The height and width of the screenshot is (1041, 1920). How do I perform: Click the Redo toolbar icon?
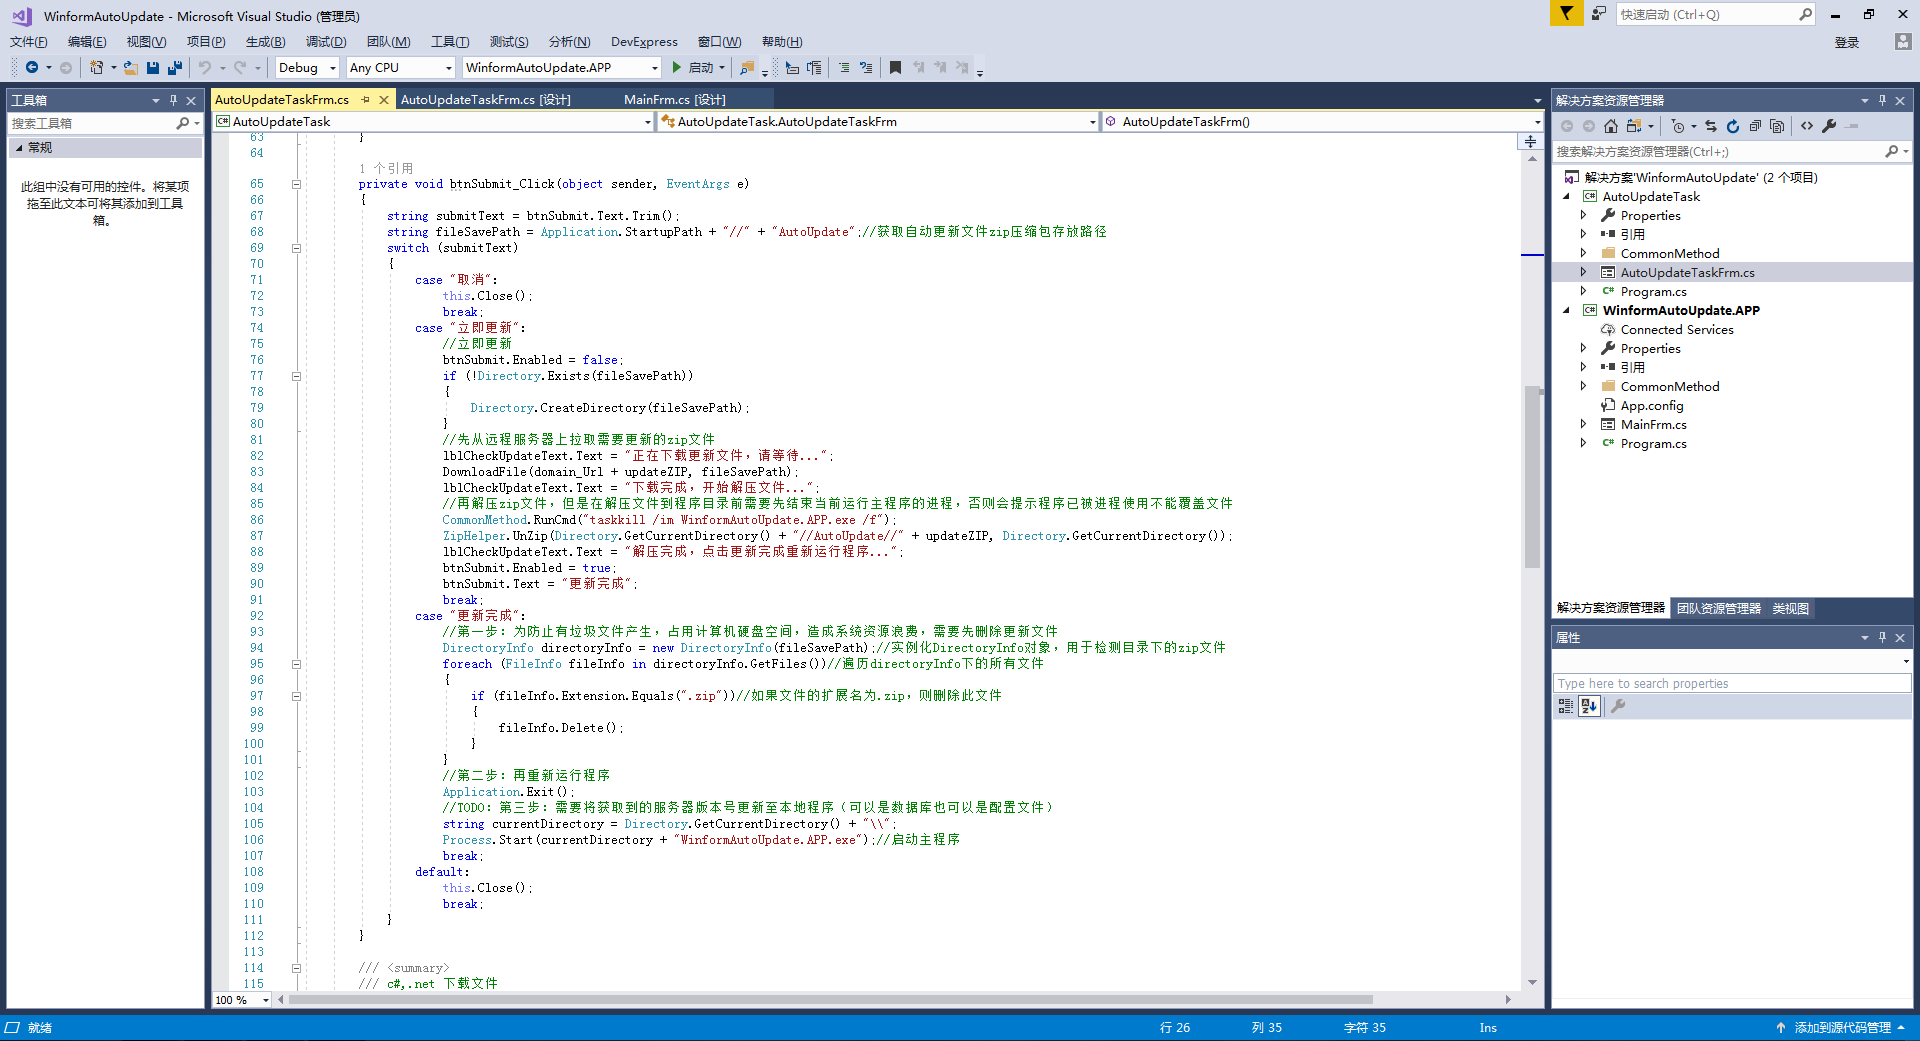click(240, 68)
